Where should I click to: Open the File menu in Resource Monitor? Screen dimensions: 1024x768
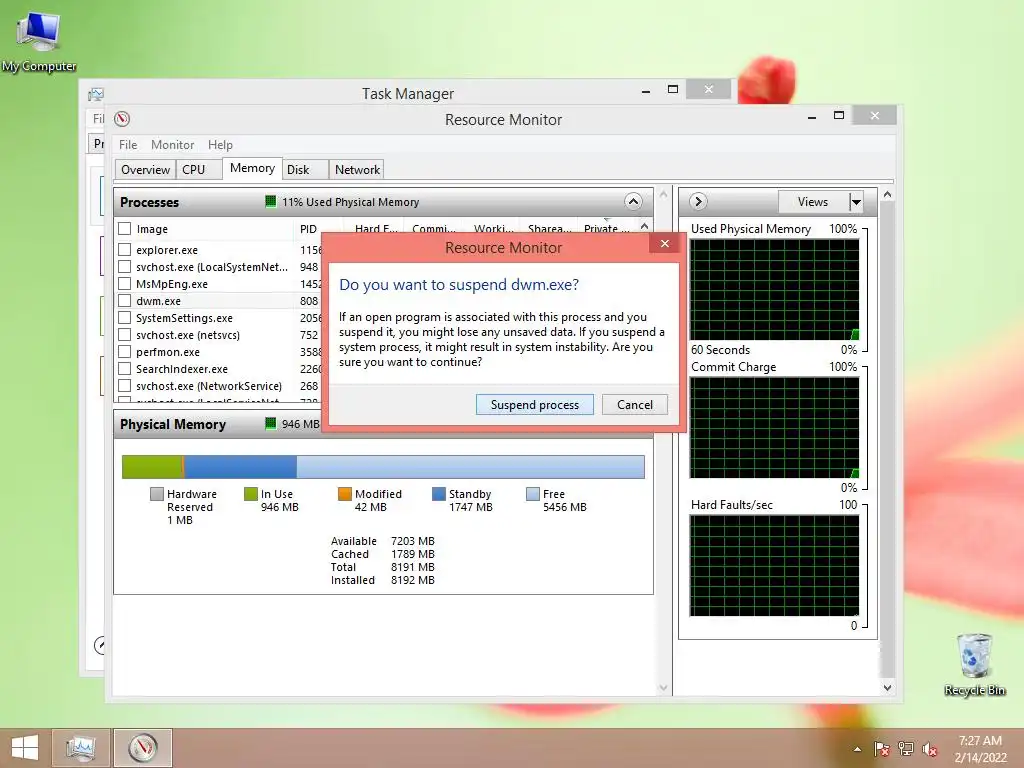point(128,144)
